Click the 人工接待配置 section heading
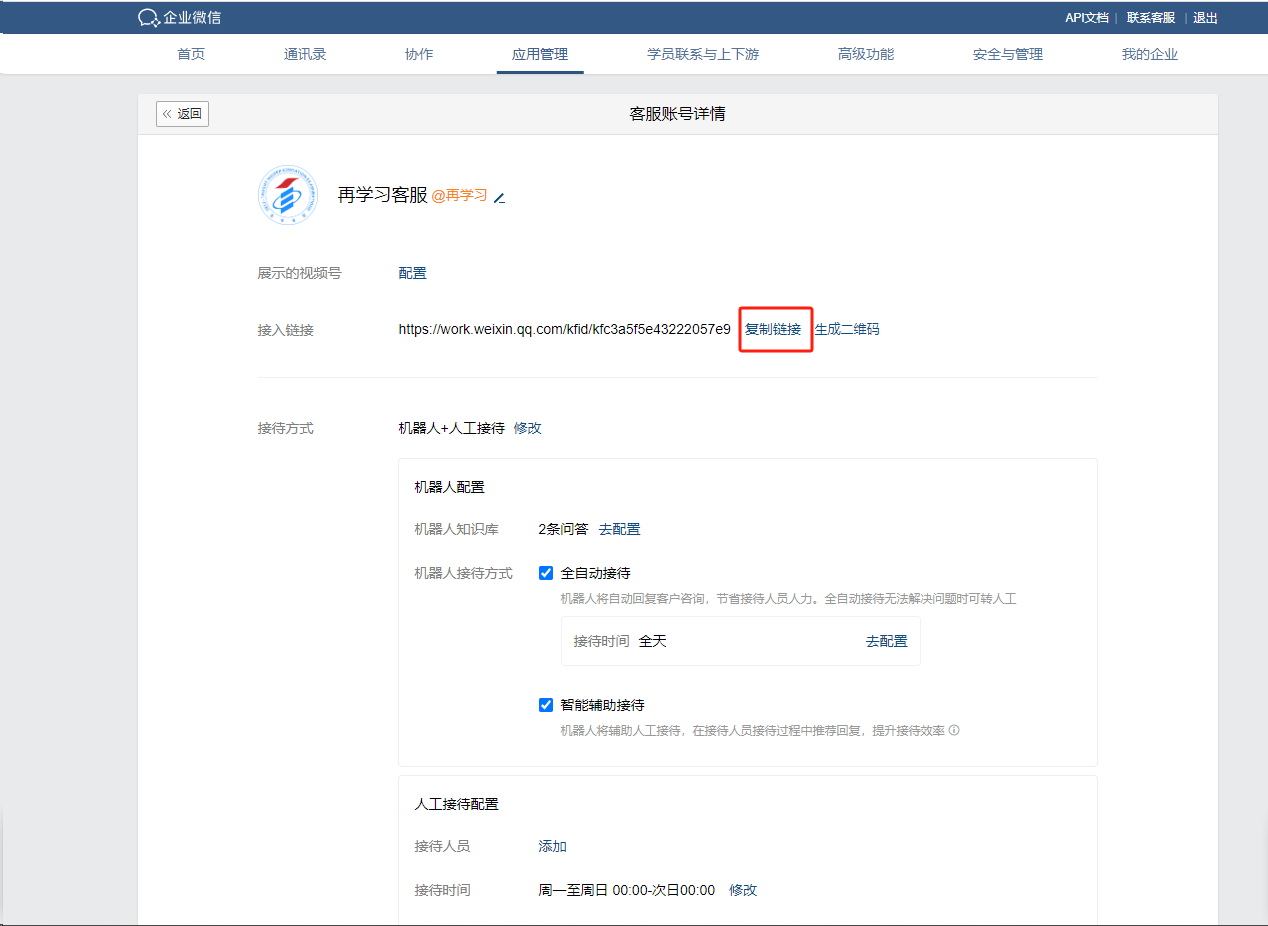 tap(457, 804)
